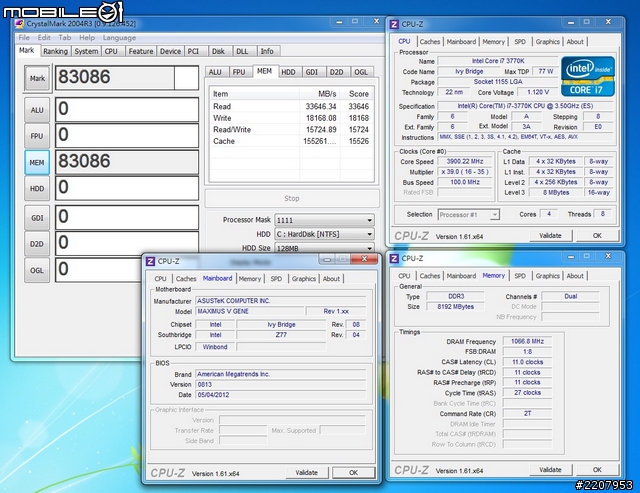The height and width of the screenshot is (493, 640).
Task: Open the Processor Mask dropdown
Action: click(324, 220)
